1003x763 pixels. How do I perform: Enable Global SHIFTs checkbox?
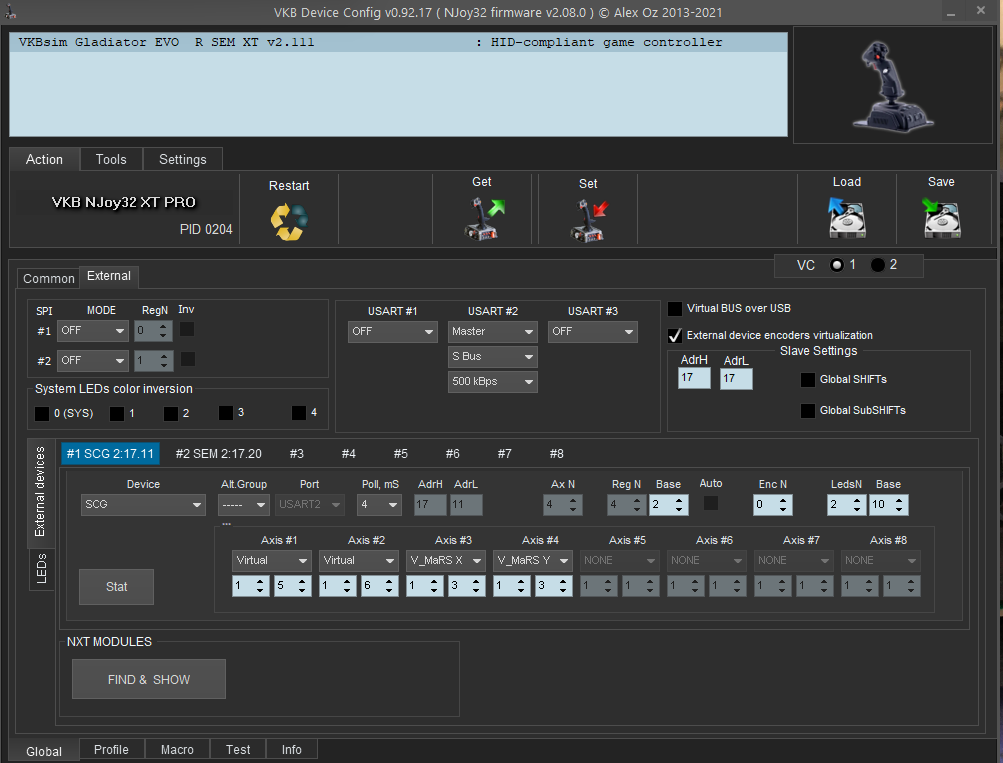click(807, 380)
